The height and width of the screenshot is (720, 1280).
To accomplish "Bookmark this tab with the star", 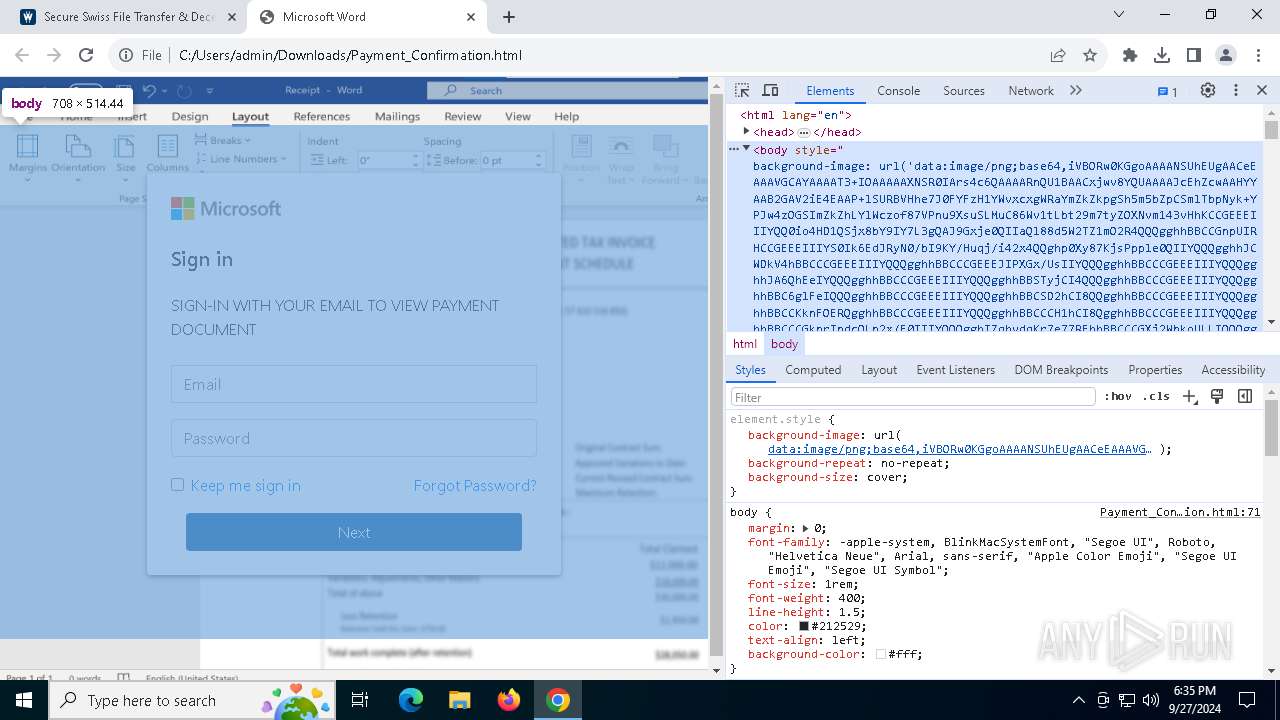I will point(1090,55).
